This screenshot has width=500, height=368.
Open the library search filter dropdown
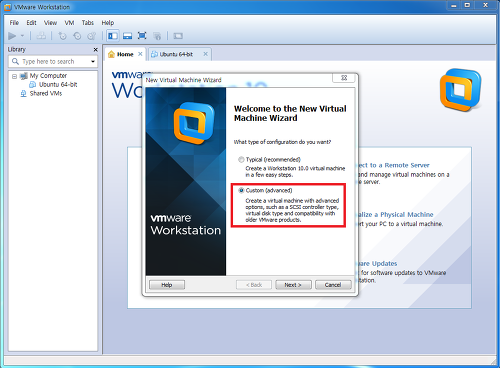click(93, 62)
